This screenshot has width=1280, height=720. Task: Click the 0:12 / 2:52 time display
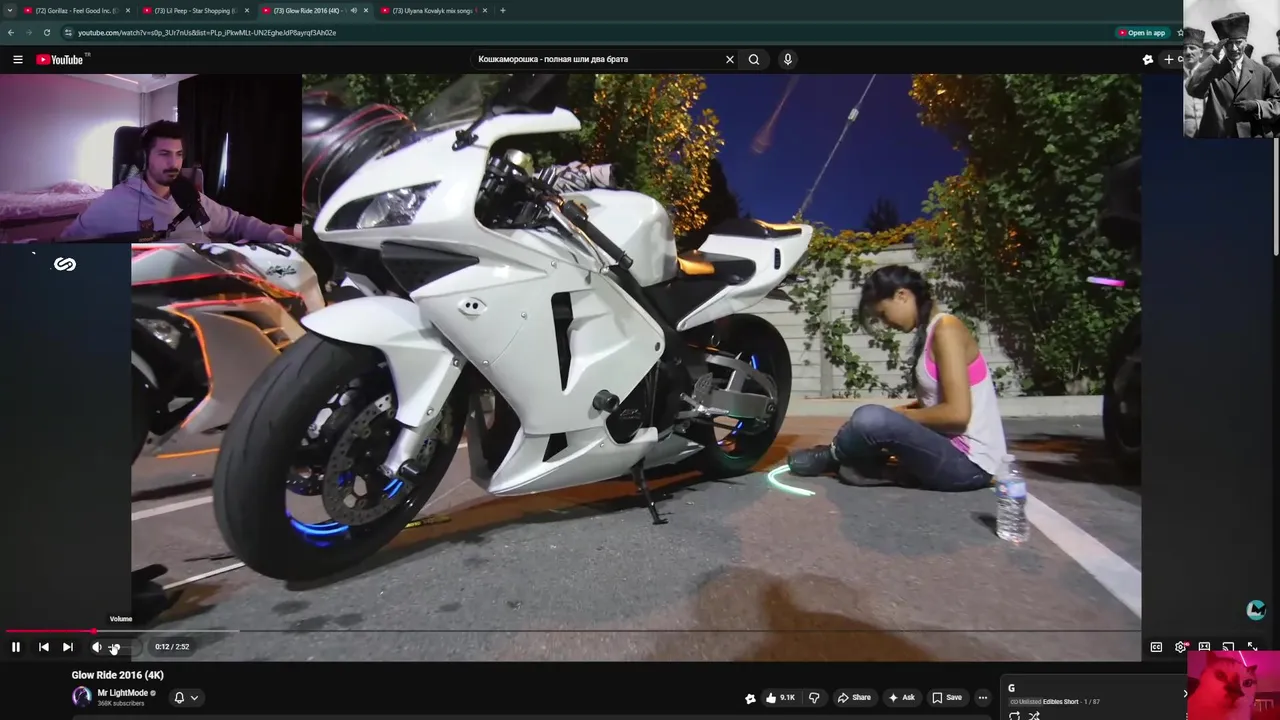[x=172, y=647]
